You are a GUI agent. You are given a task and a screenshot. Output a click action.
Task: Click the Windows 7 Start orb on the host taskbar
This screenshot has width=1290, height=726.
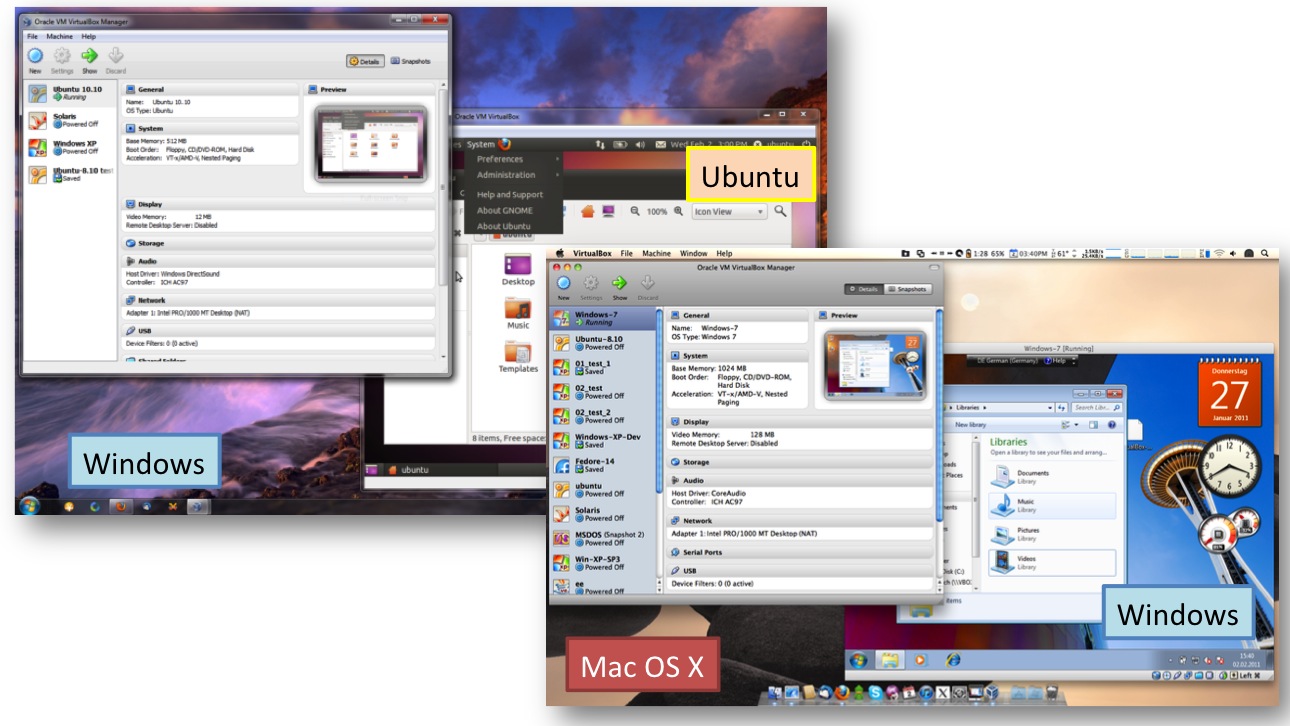[x=28, y=505]
